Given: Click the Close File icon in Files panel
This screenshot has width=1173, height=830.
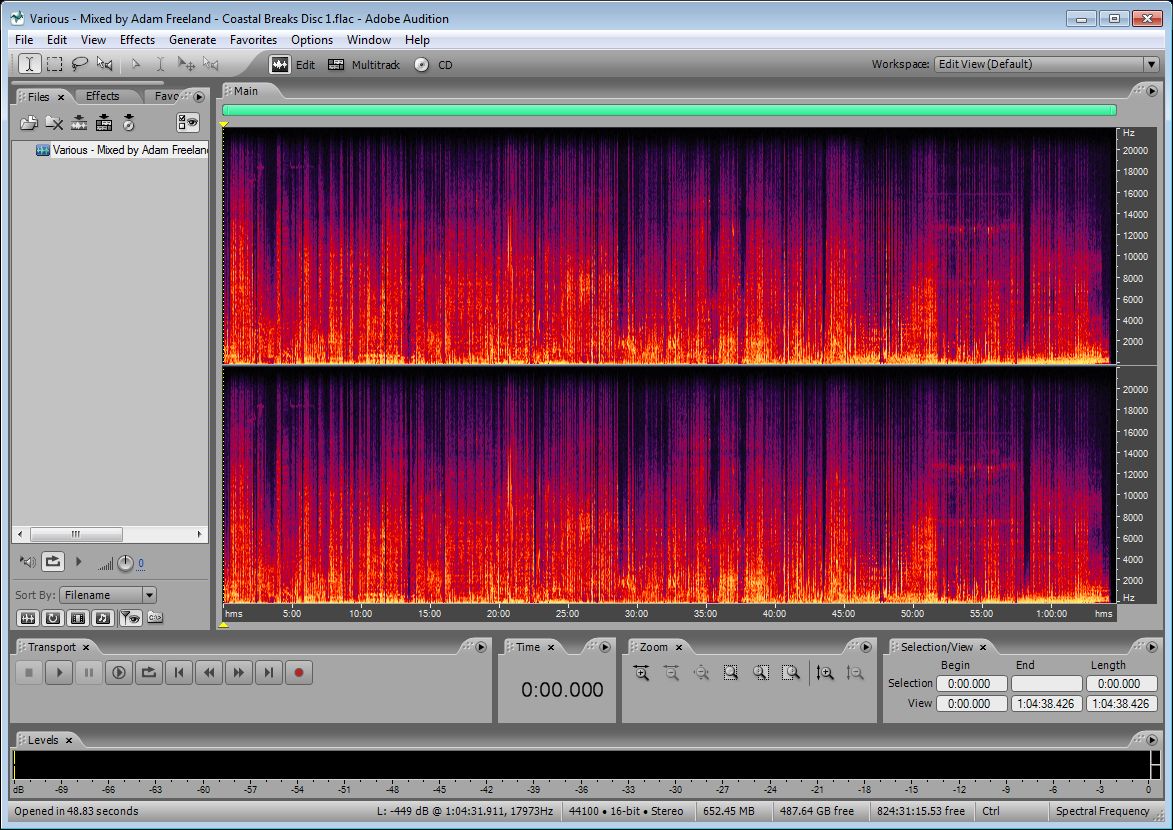Looking at the screenshot, I should [54, 123].
